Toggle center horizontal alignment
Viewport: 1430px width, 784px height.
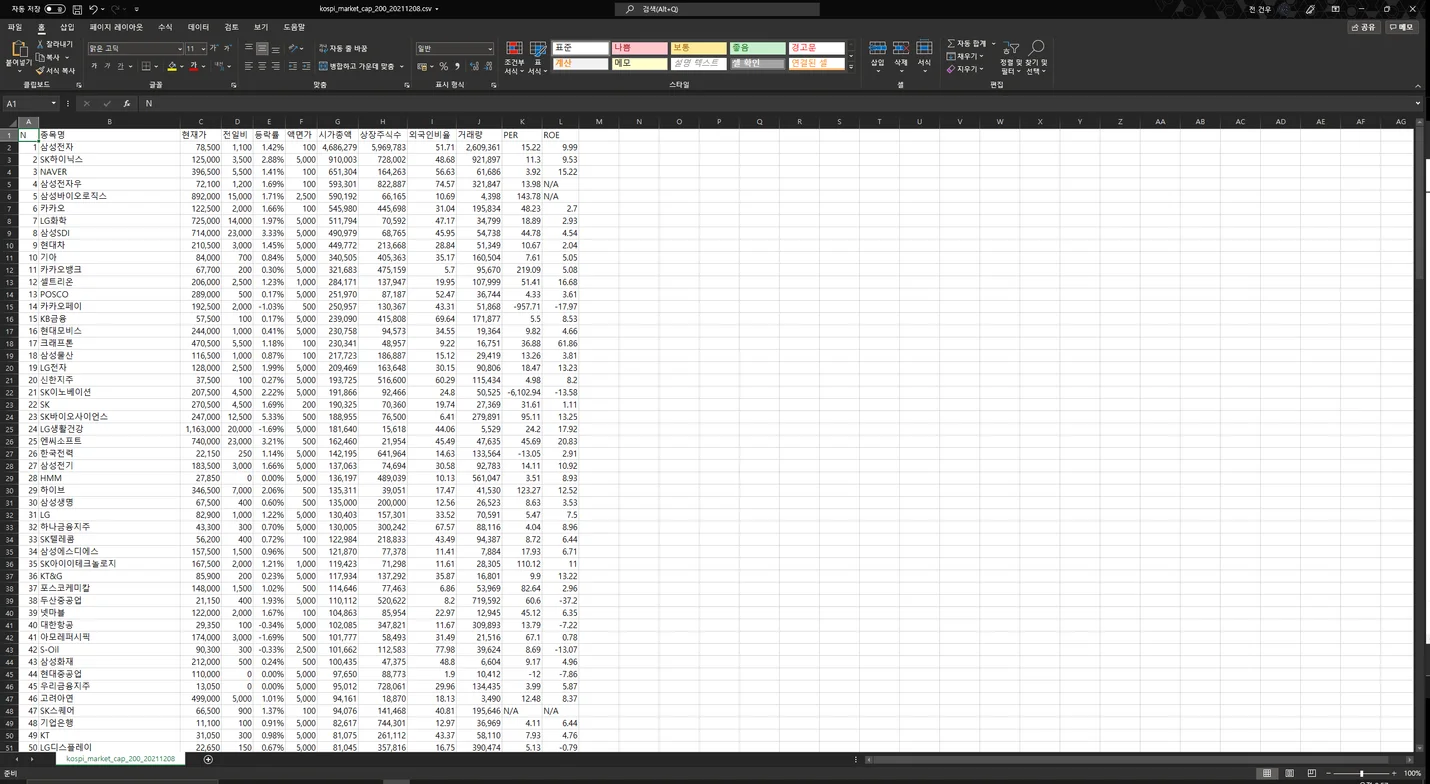click(x=262, y=67)
